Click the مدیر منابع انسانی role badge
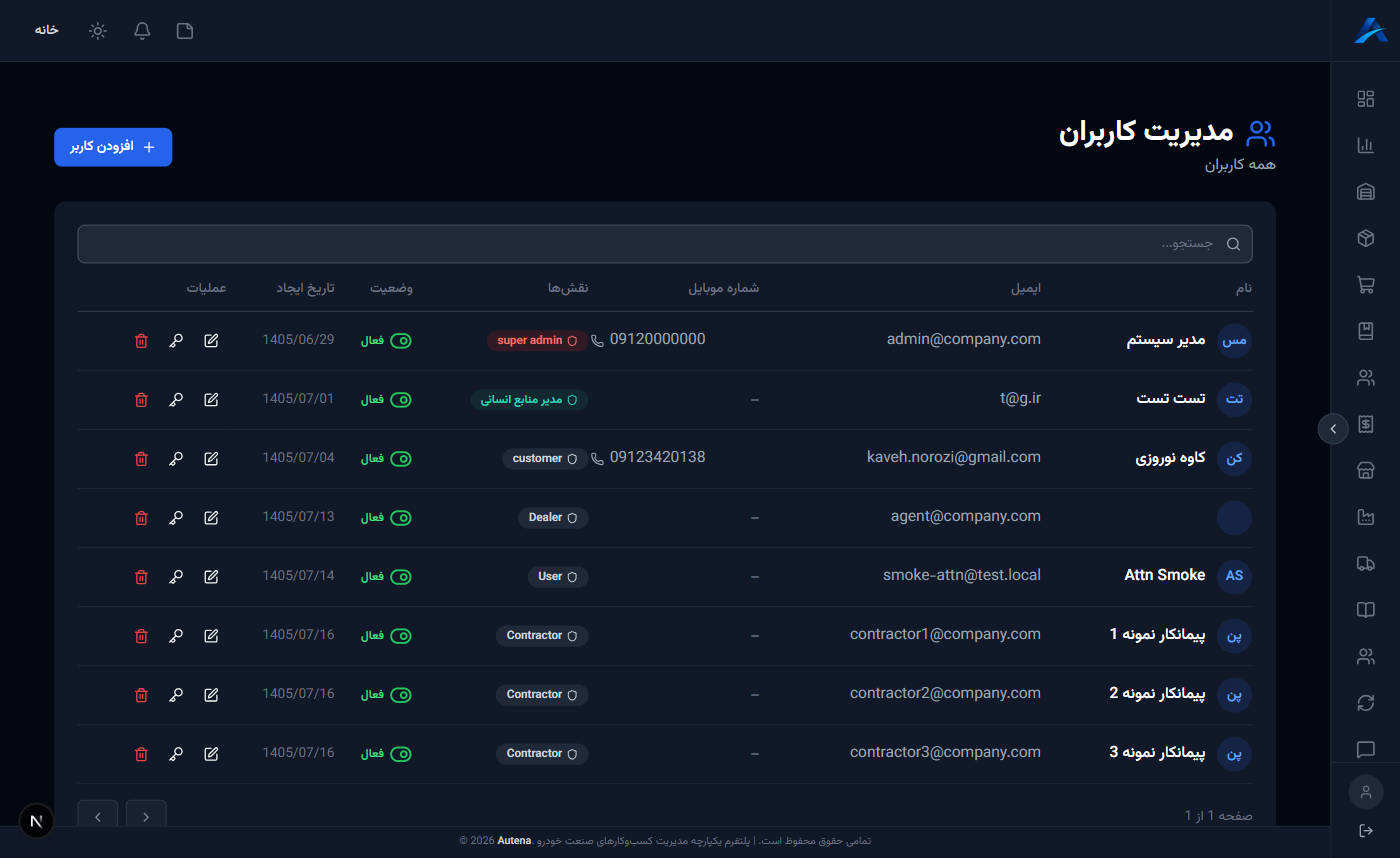Viewport: 1400px width, 858px height. click(530, 400)
